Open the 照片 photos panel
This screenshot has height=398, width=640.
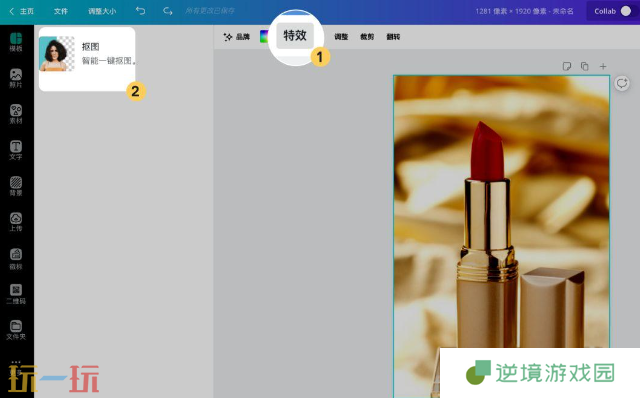tap(16, 78)
